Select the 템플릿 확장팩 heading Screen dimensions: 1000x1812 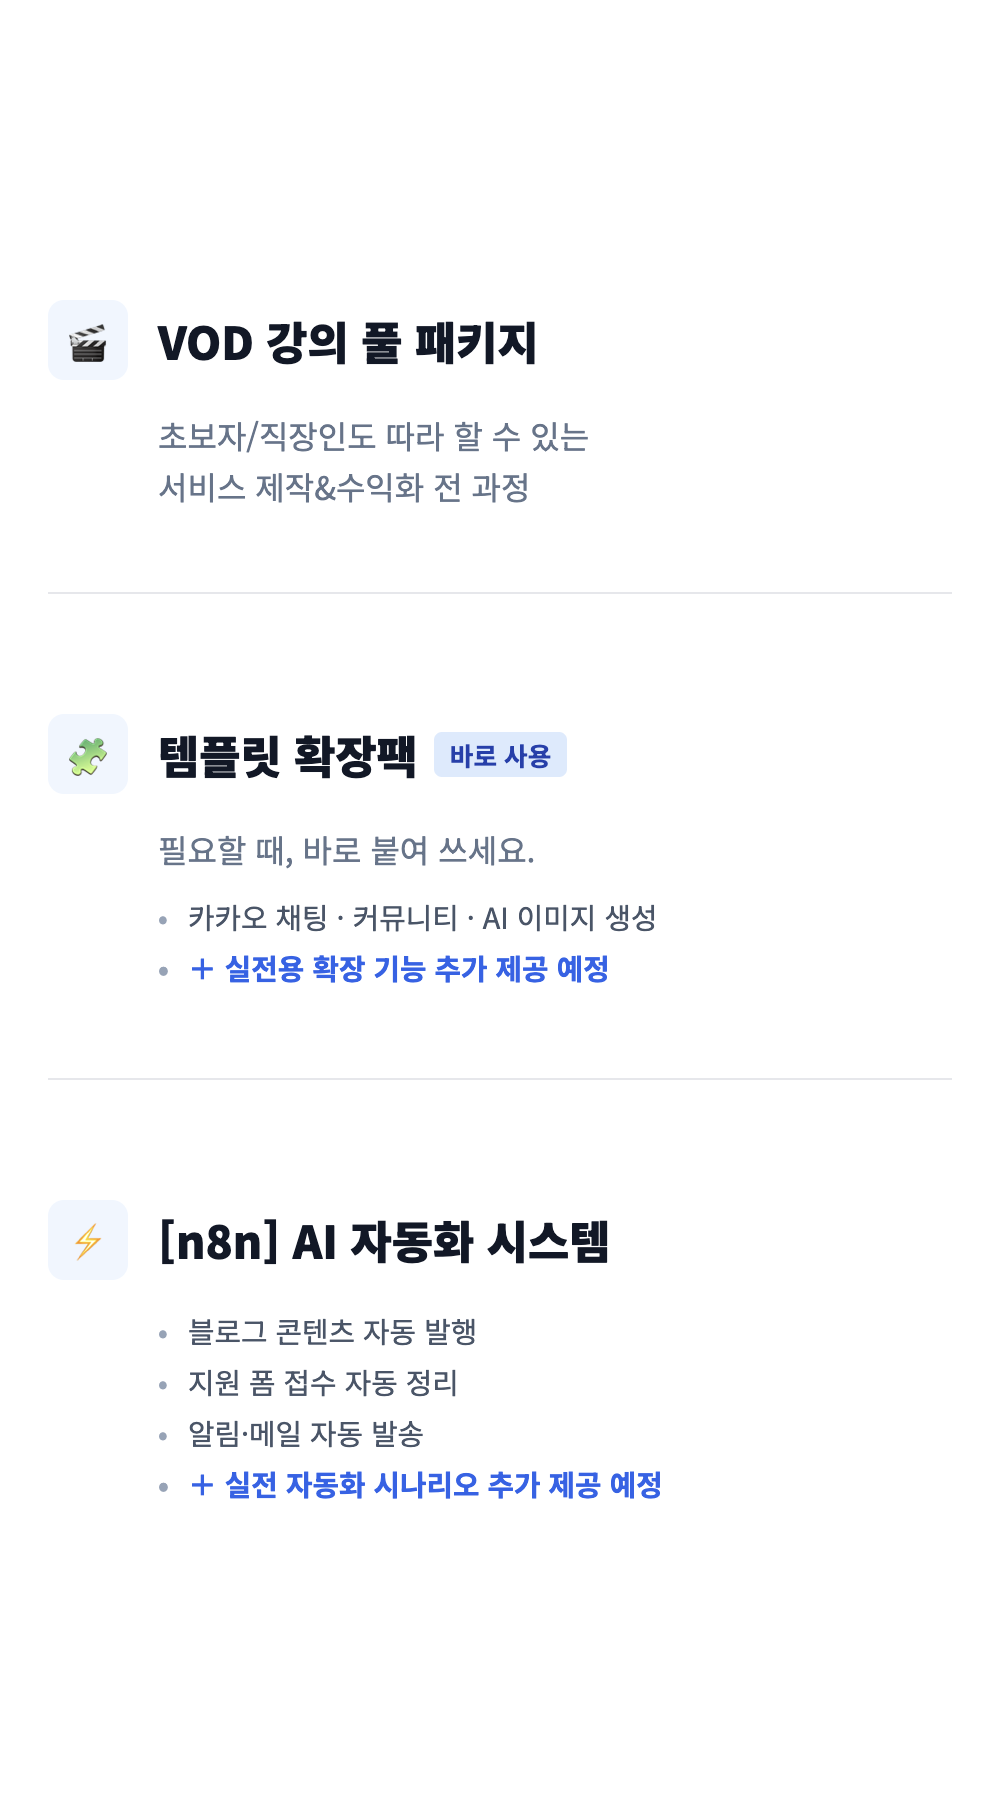[287, 756]
